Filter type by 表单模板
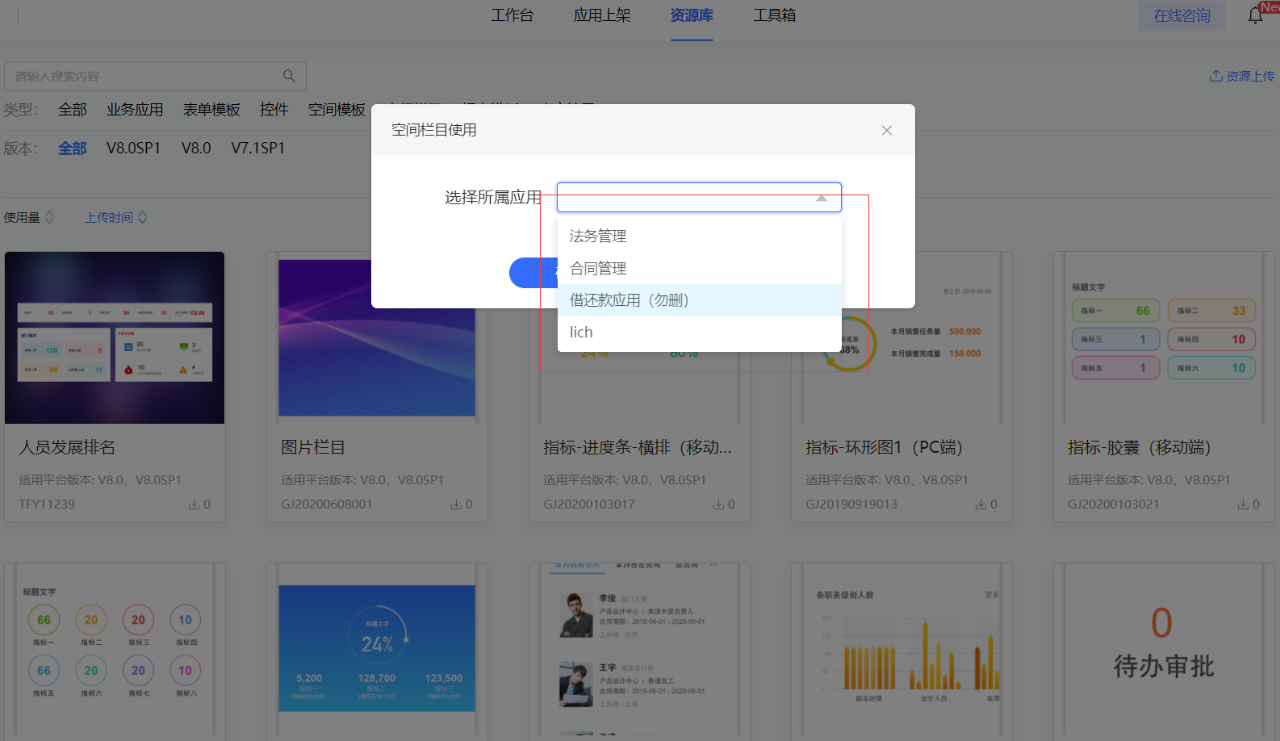The image size is (1280, 741). coord(211,110)
